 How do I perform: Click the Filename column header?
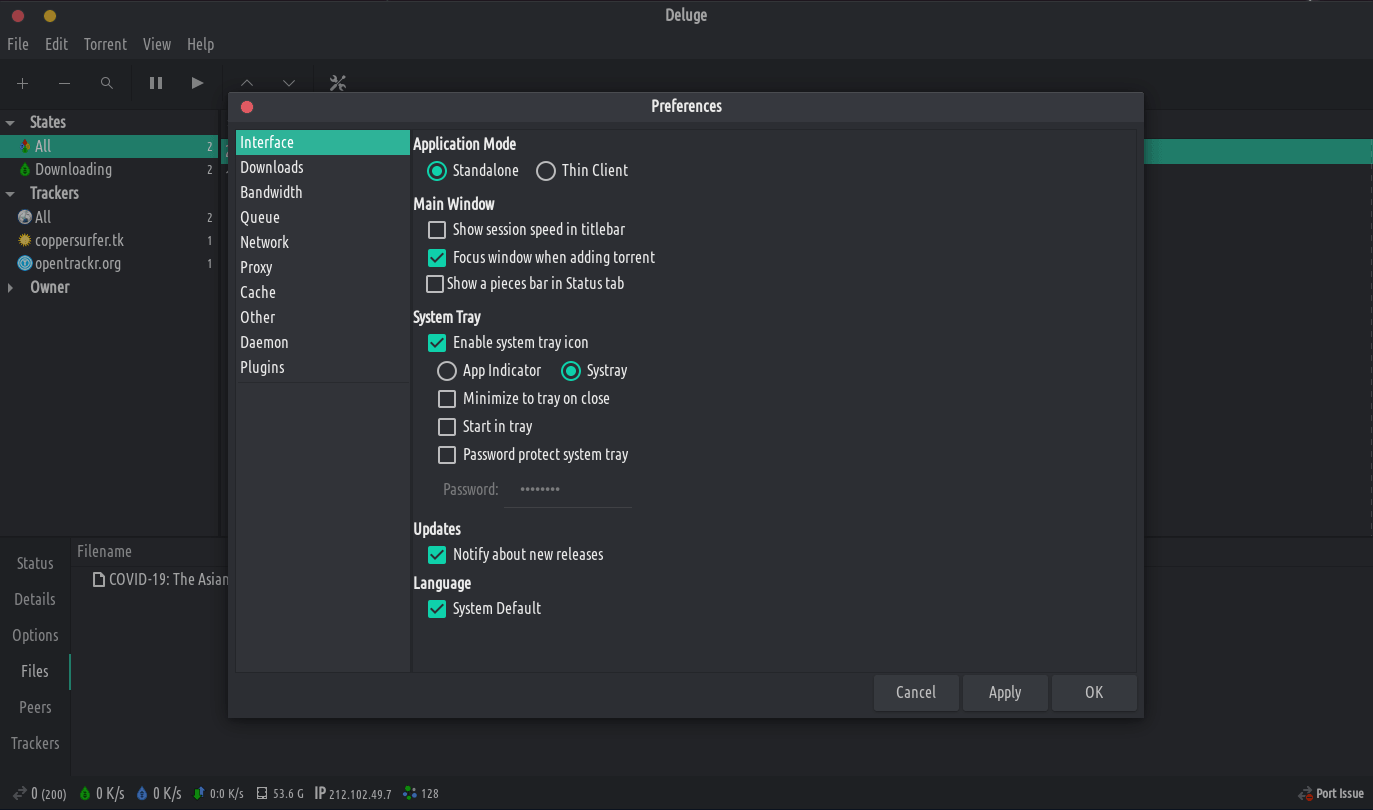coord(104,552)
